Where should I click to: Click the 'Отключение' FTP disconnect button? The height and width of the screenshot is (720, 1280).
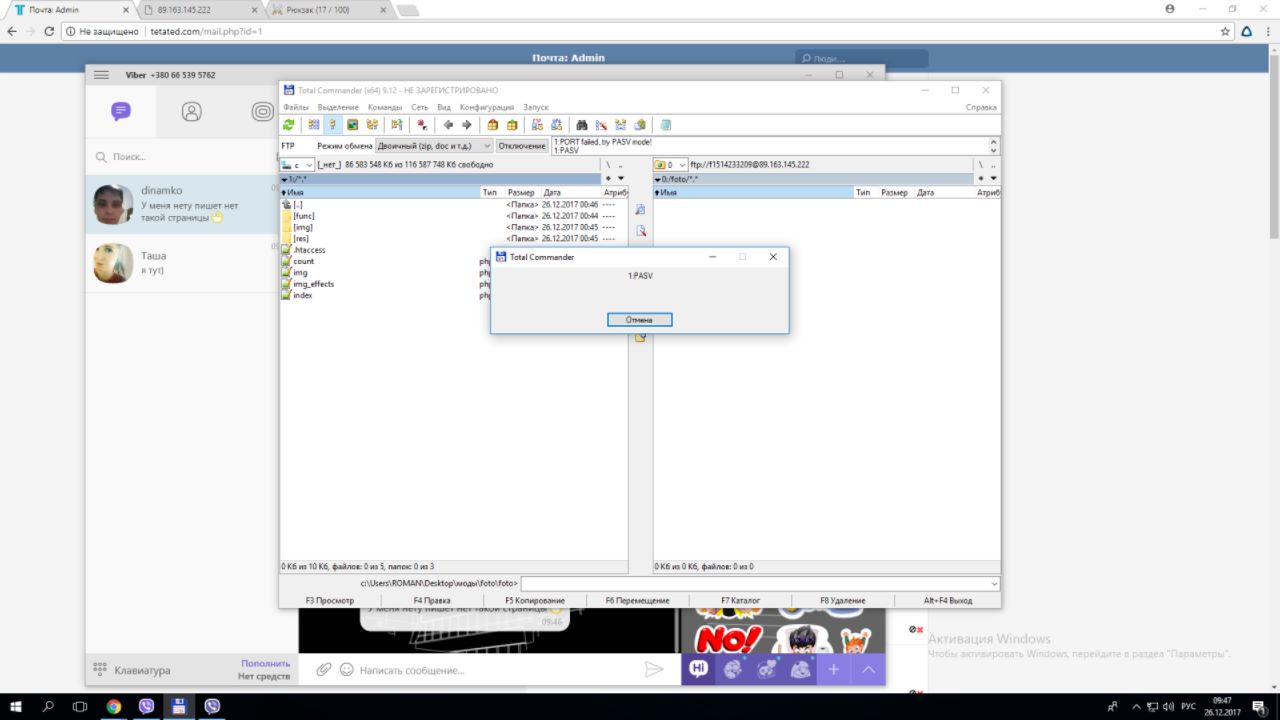point(522,146)
